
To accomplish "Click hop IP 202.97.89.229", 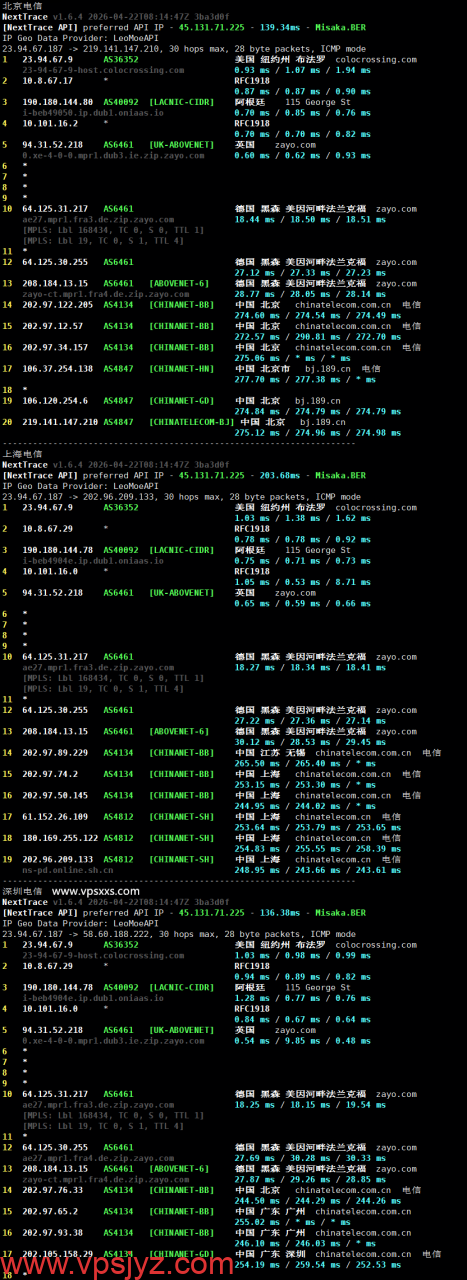I will 55,753.
